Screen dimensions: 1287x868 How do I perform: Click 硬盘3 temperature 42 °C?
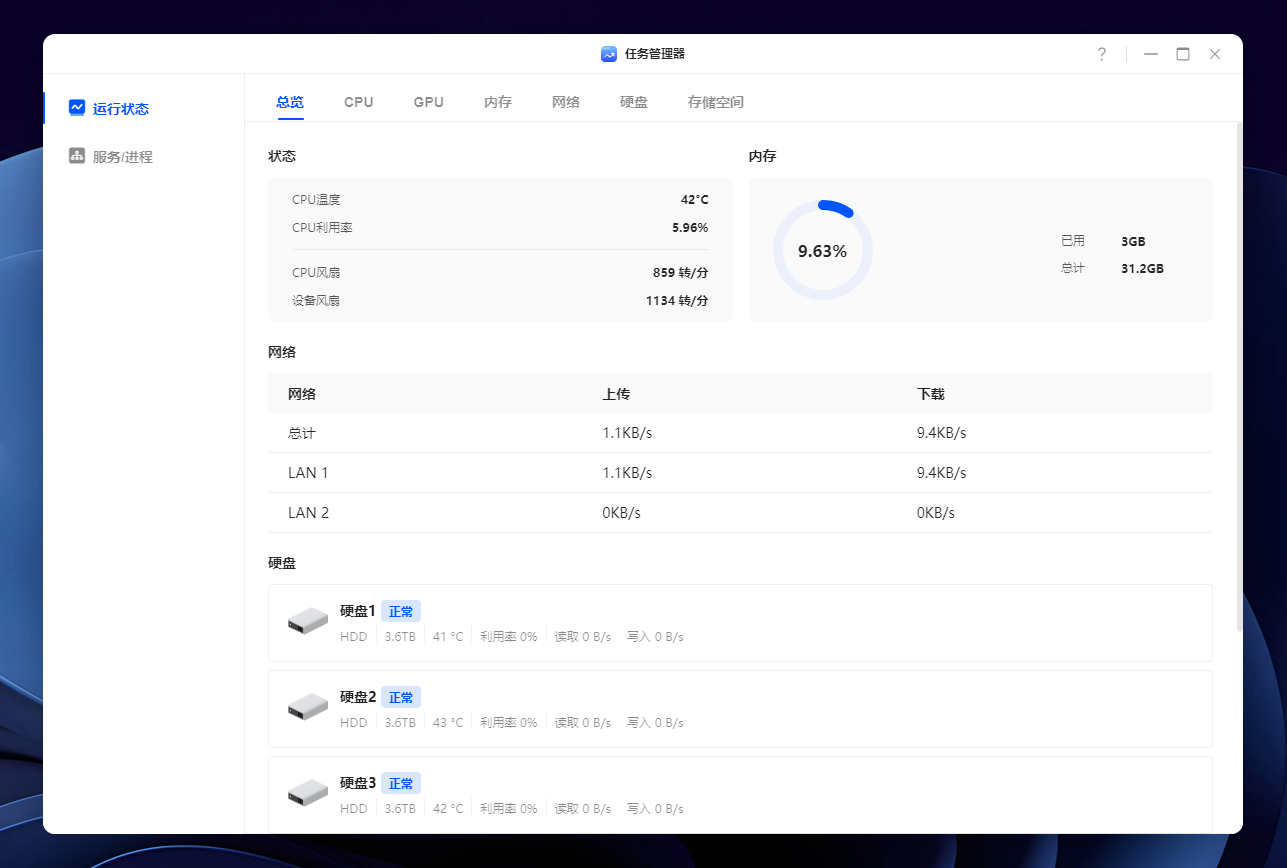[448, 809]
